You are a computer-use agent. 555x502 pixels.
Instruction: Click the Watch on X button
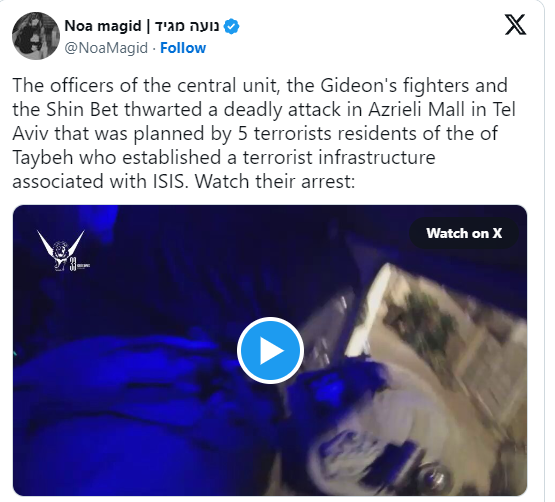coord(464,233)
